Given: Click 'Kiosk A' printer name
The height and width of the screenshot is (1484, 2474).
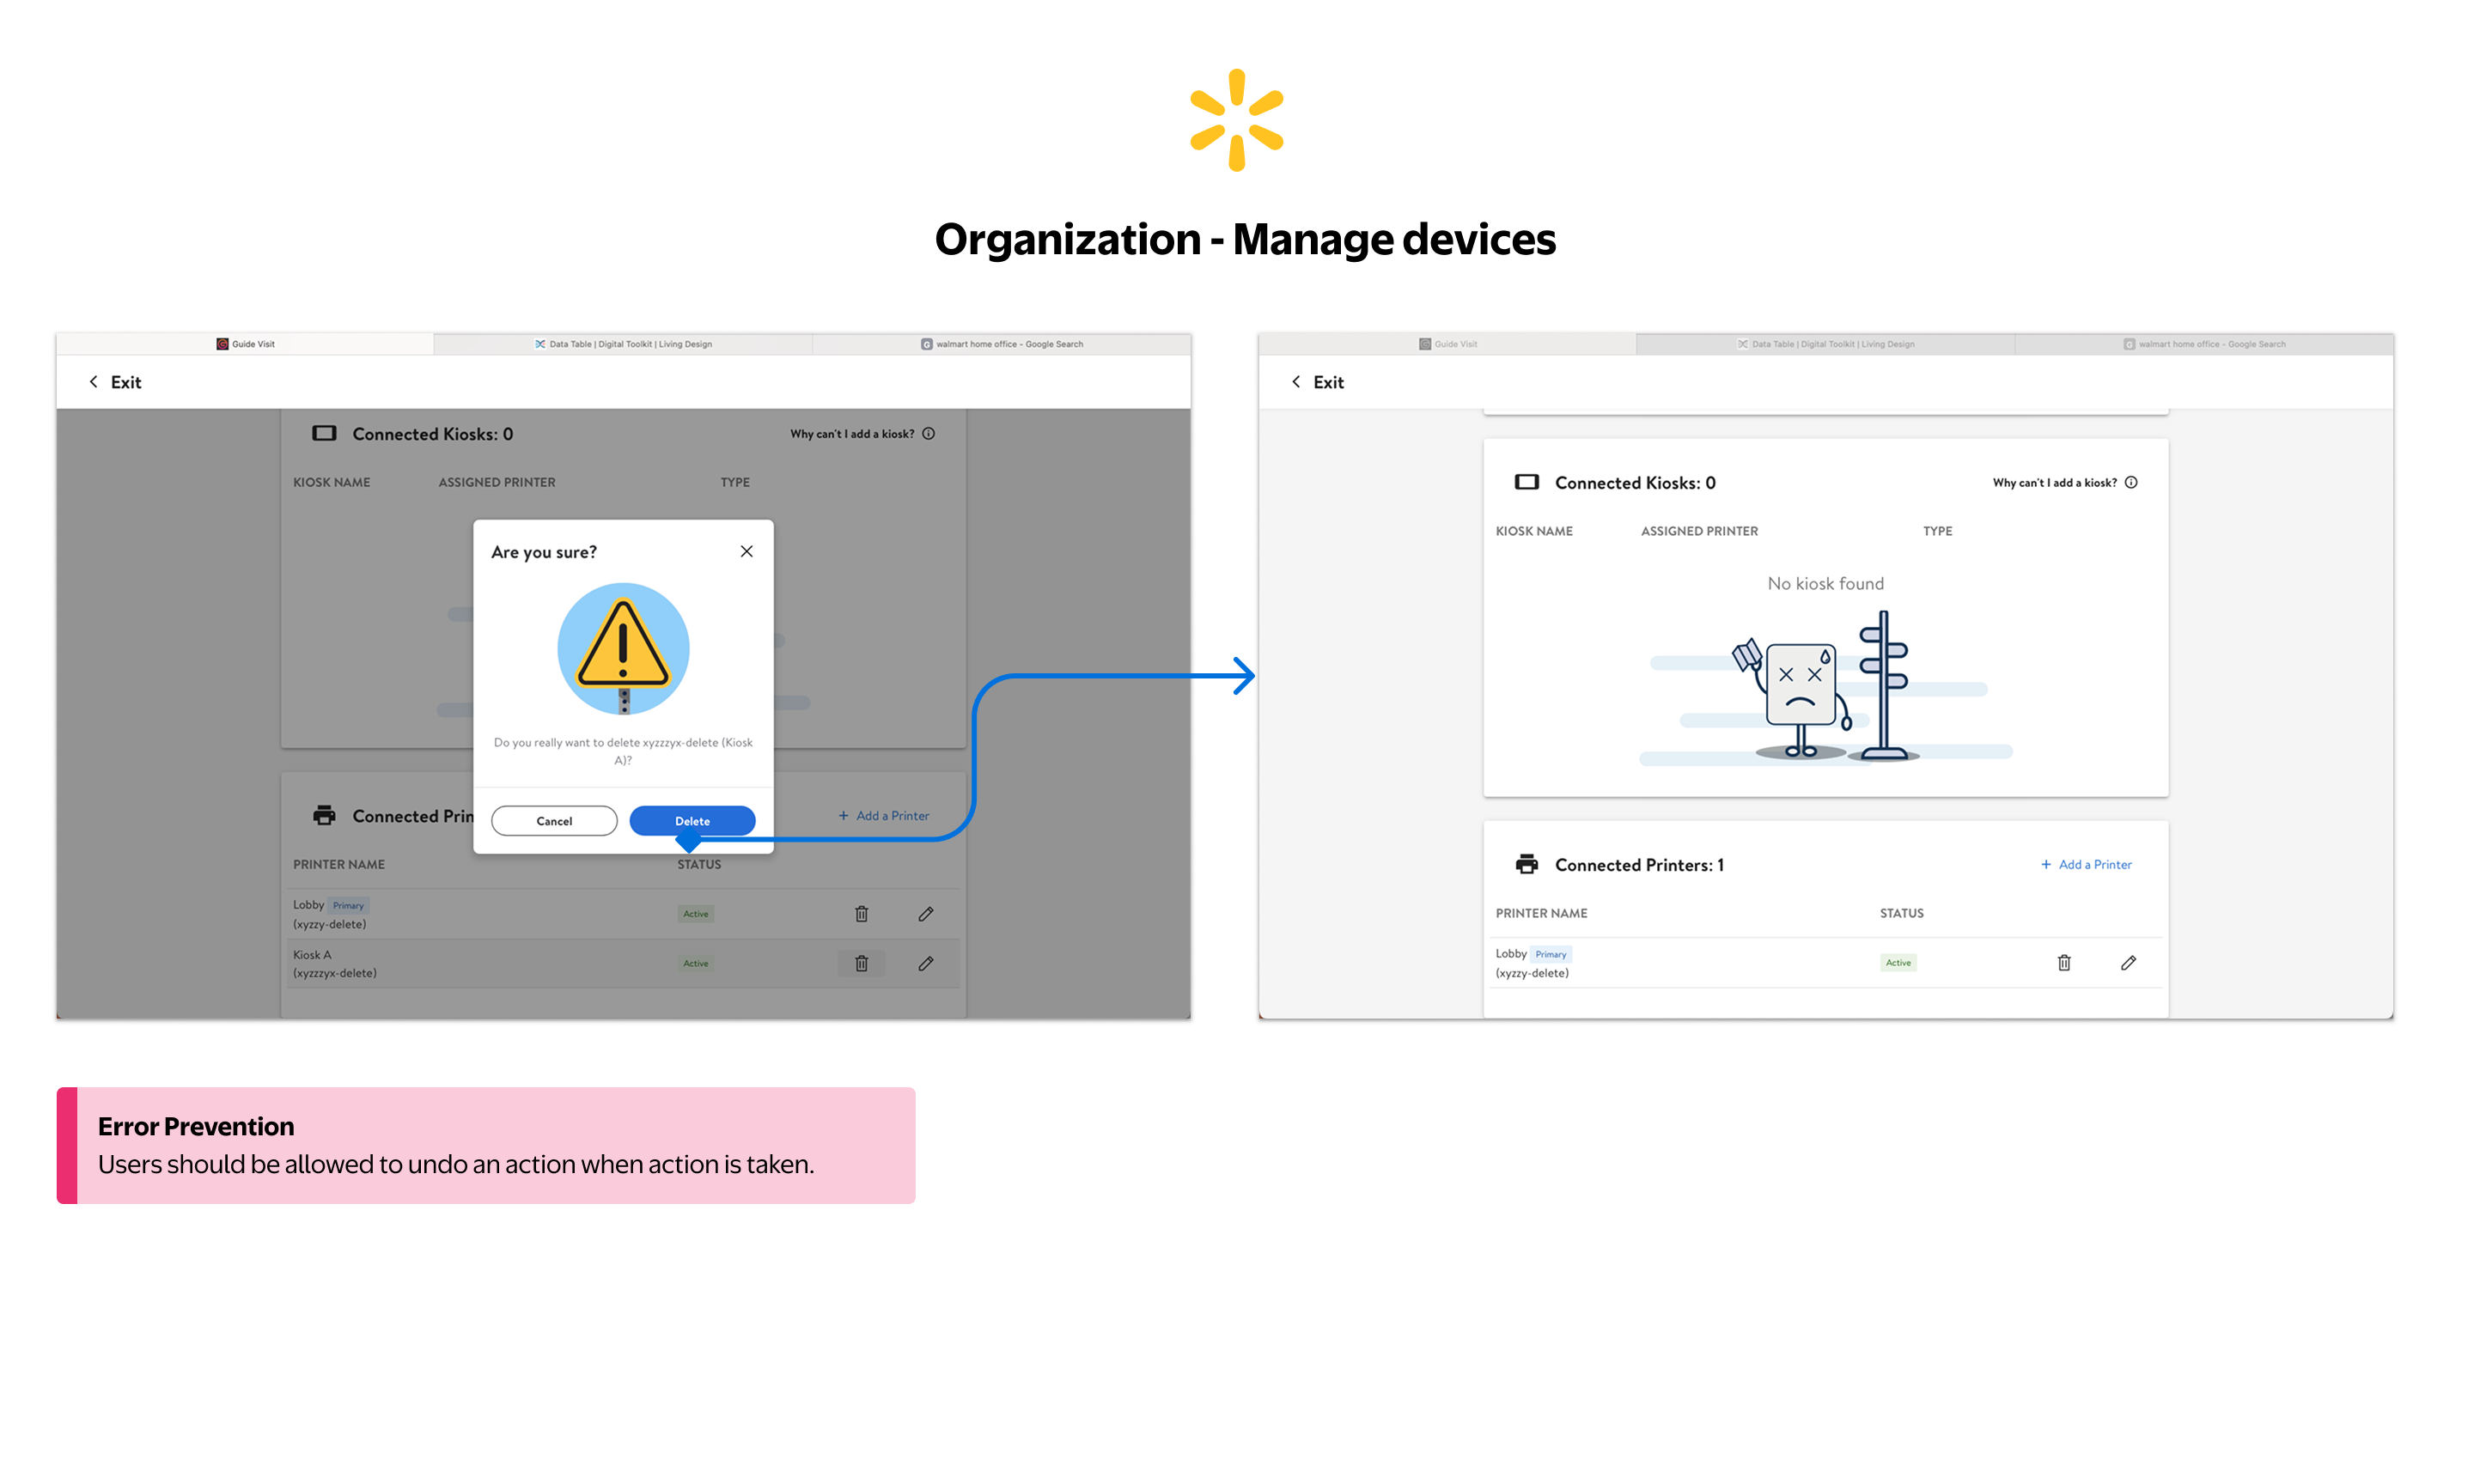Looking at the screenshot, I should pos(312,955).
